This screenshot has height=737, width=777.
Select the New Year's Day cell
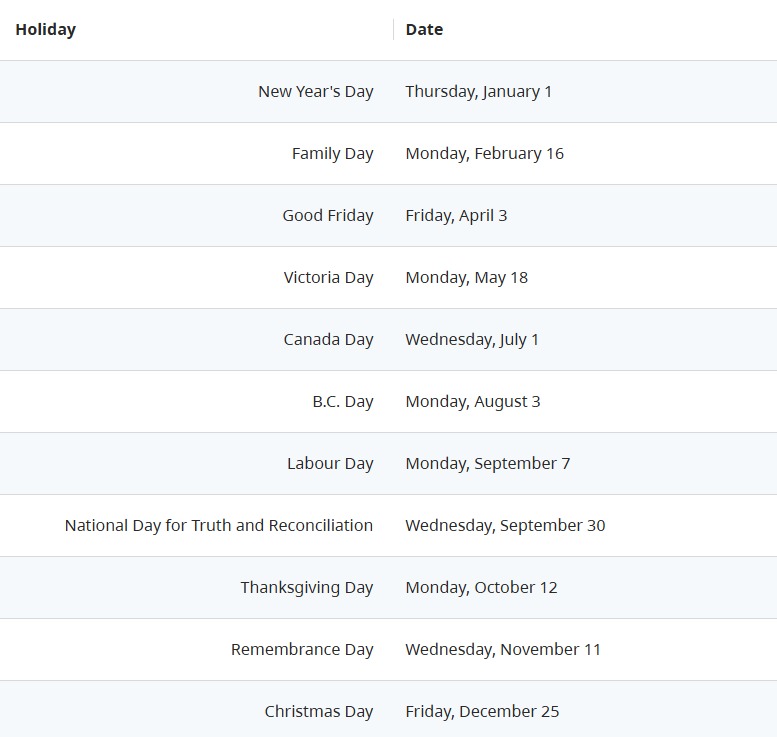point(315,92)
